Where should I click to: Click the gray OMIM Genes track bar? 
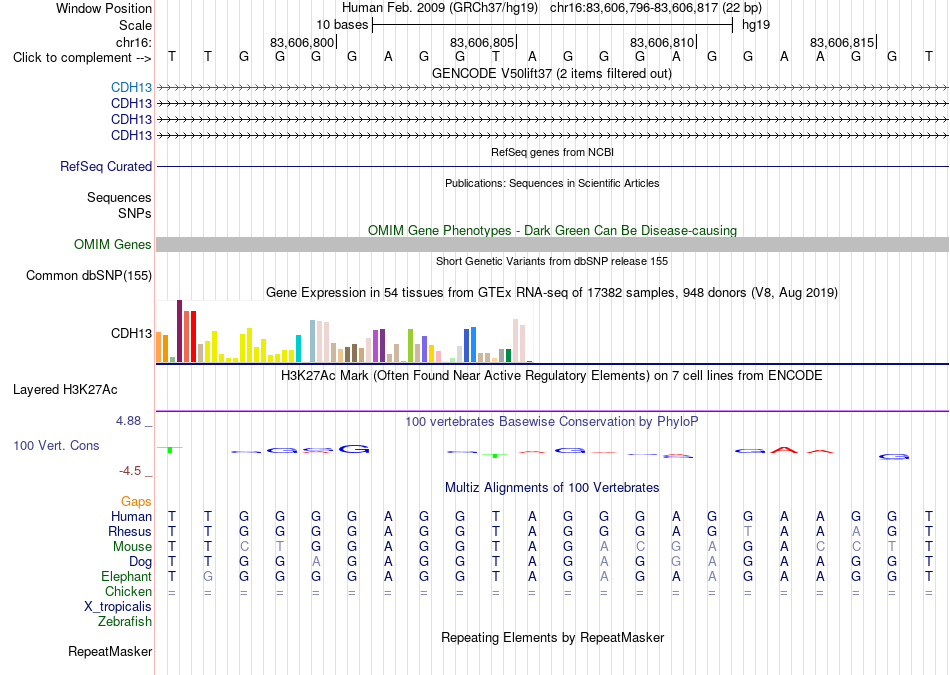coord(552,244)
